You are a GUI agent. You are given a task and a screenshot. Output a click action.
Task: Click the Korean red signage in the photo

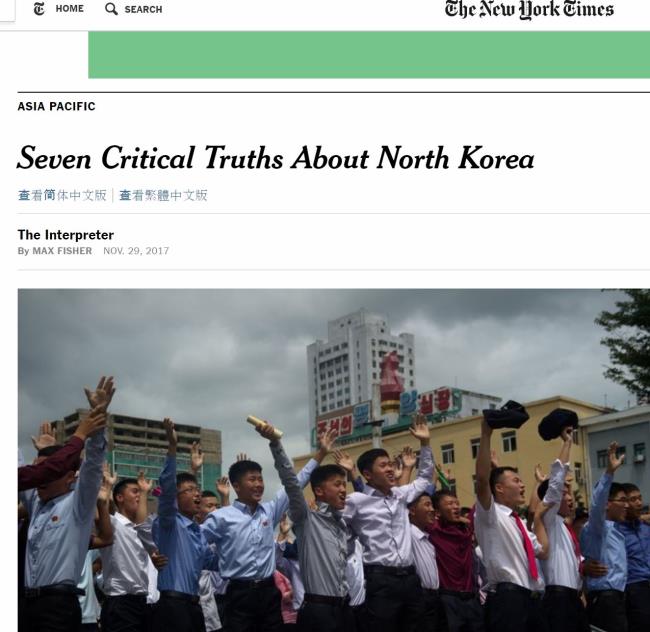pyautogui.click(x=334, y=427)
